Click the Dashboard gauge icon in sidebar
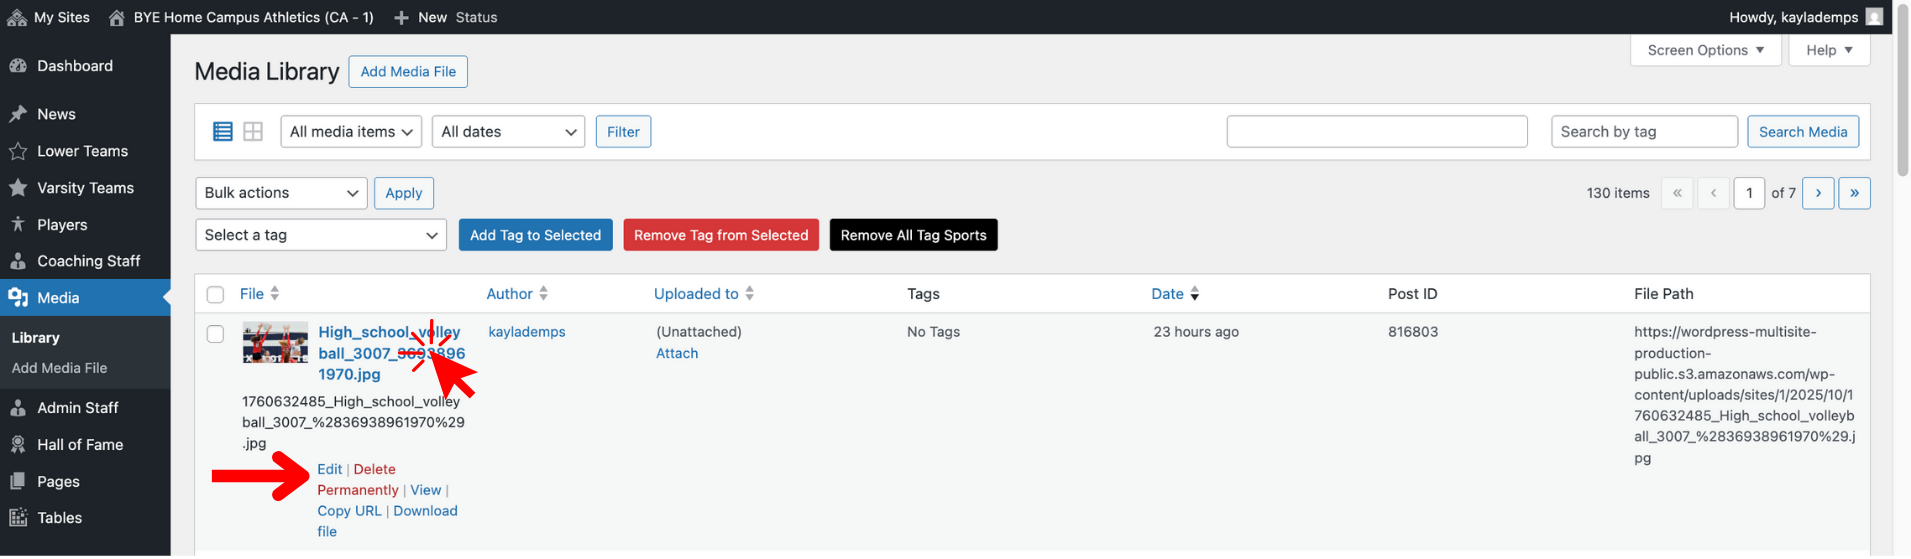 tap(18, 66)
